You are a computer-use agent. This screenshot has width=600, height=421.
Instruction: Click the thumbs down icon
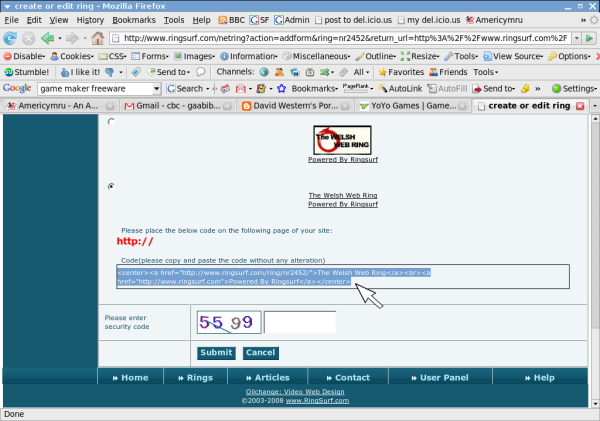click(x=109, y=72)
